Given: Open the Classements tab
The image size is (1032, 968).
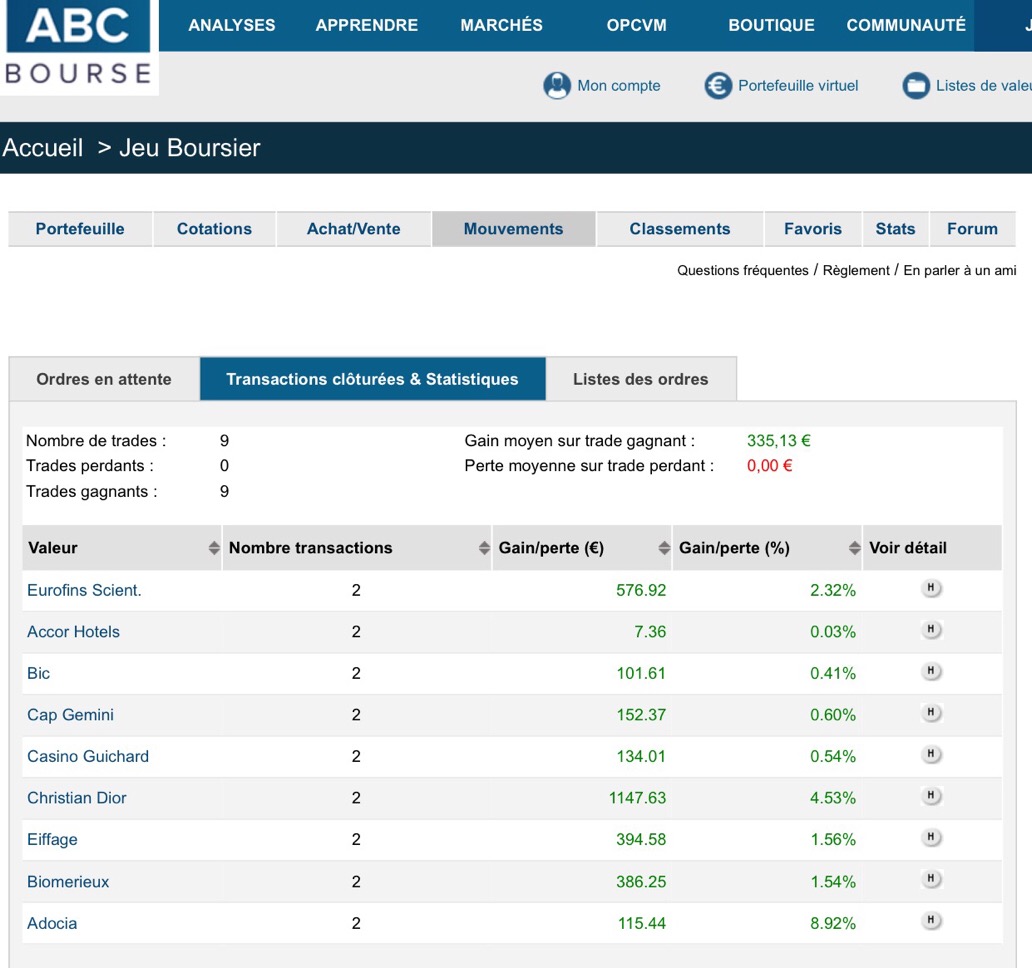Looking at the screenshot, I should tap(680, 229).
